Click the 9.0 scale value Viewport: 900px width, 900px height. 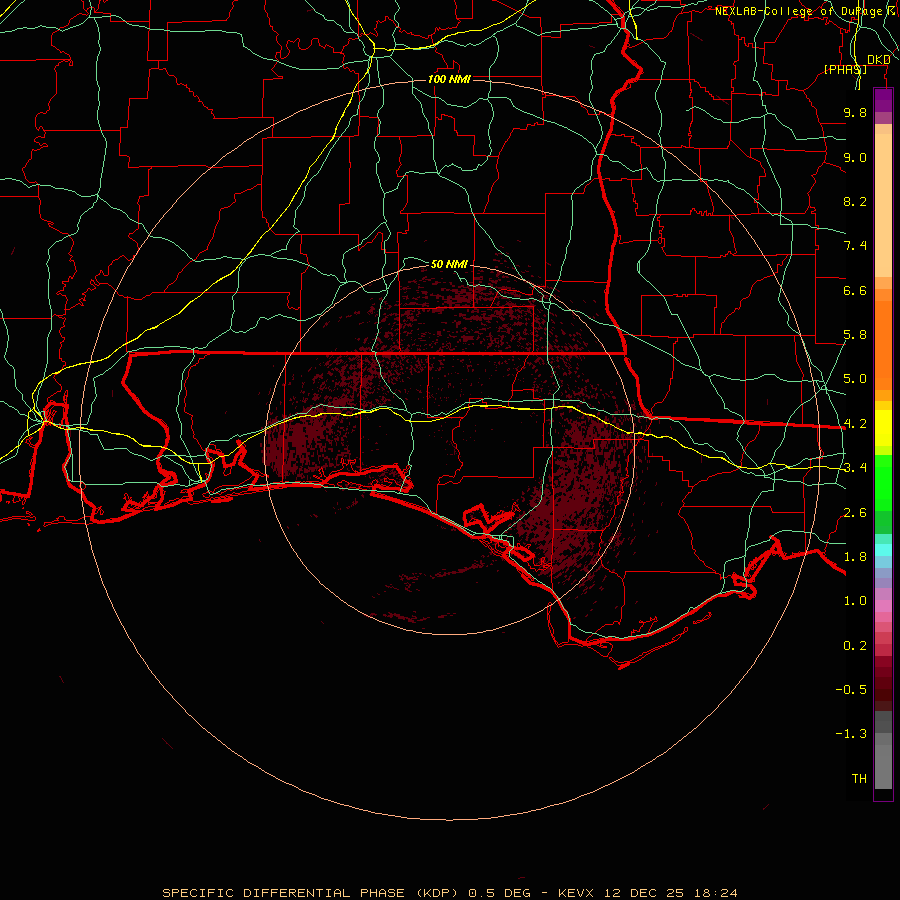[x=855, y=157]
